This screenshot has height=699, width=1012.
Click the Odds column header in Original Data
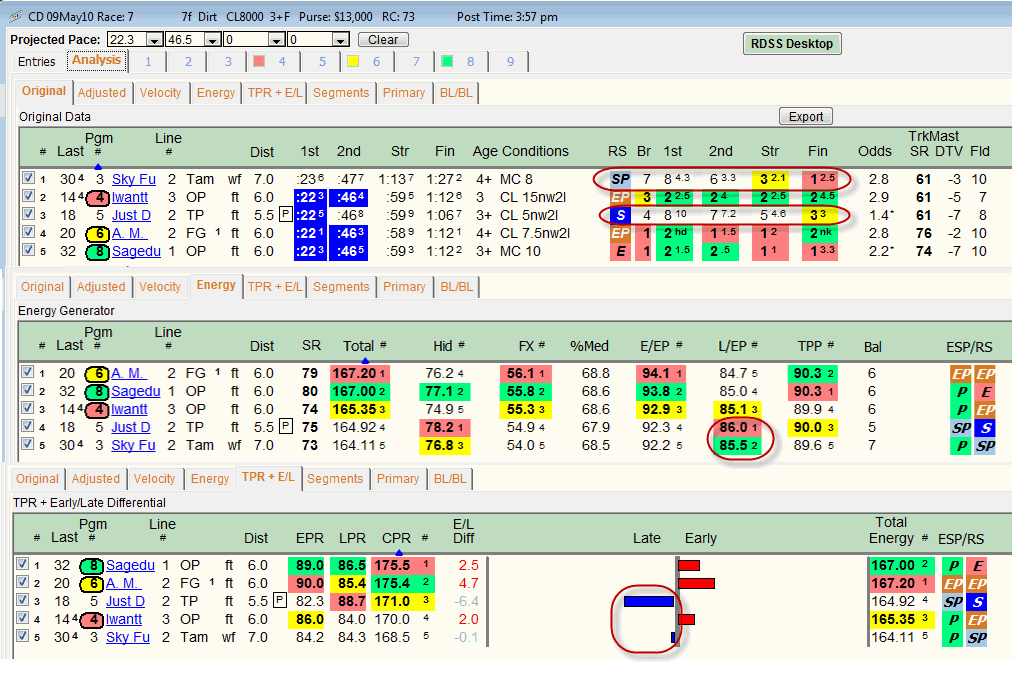(875, 152)
